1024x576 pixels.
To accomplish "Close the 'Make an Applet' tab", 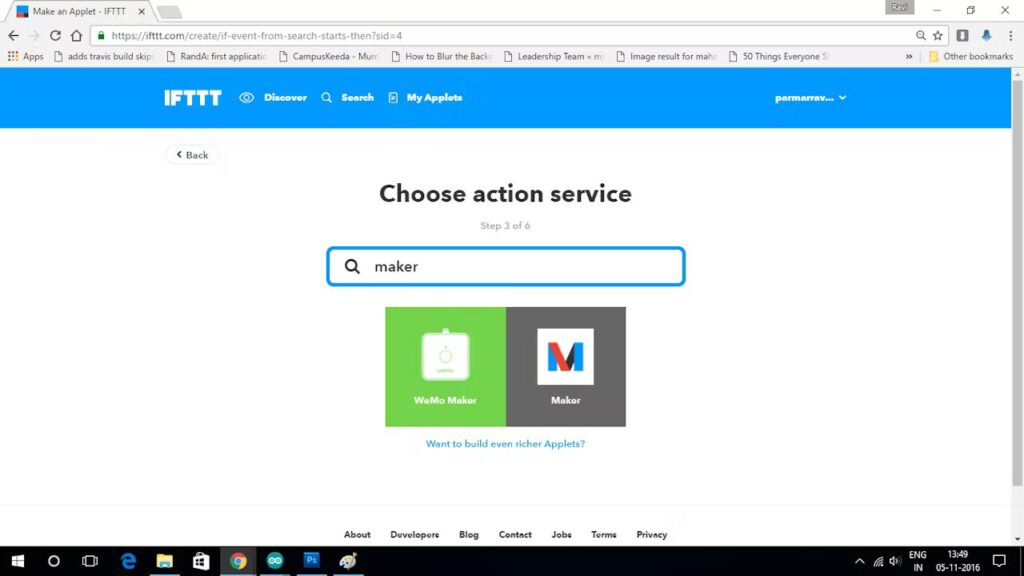I will 142,12.
